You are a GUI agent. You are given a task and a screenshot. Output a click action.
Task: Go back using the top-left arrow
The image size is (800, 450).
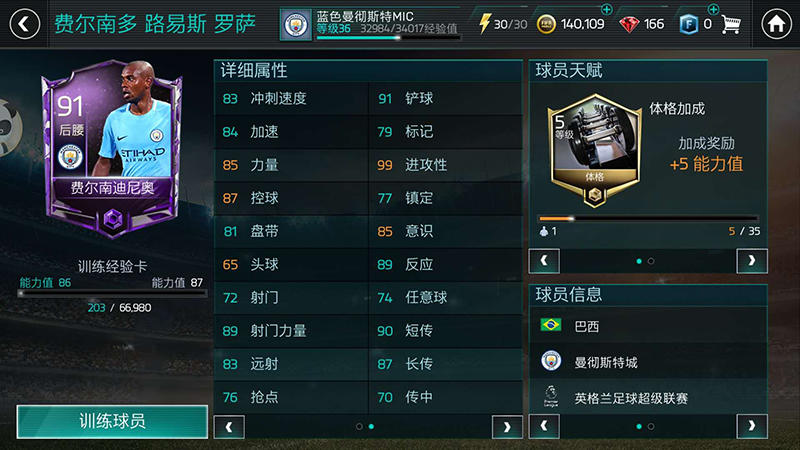pos(24,24)
